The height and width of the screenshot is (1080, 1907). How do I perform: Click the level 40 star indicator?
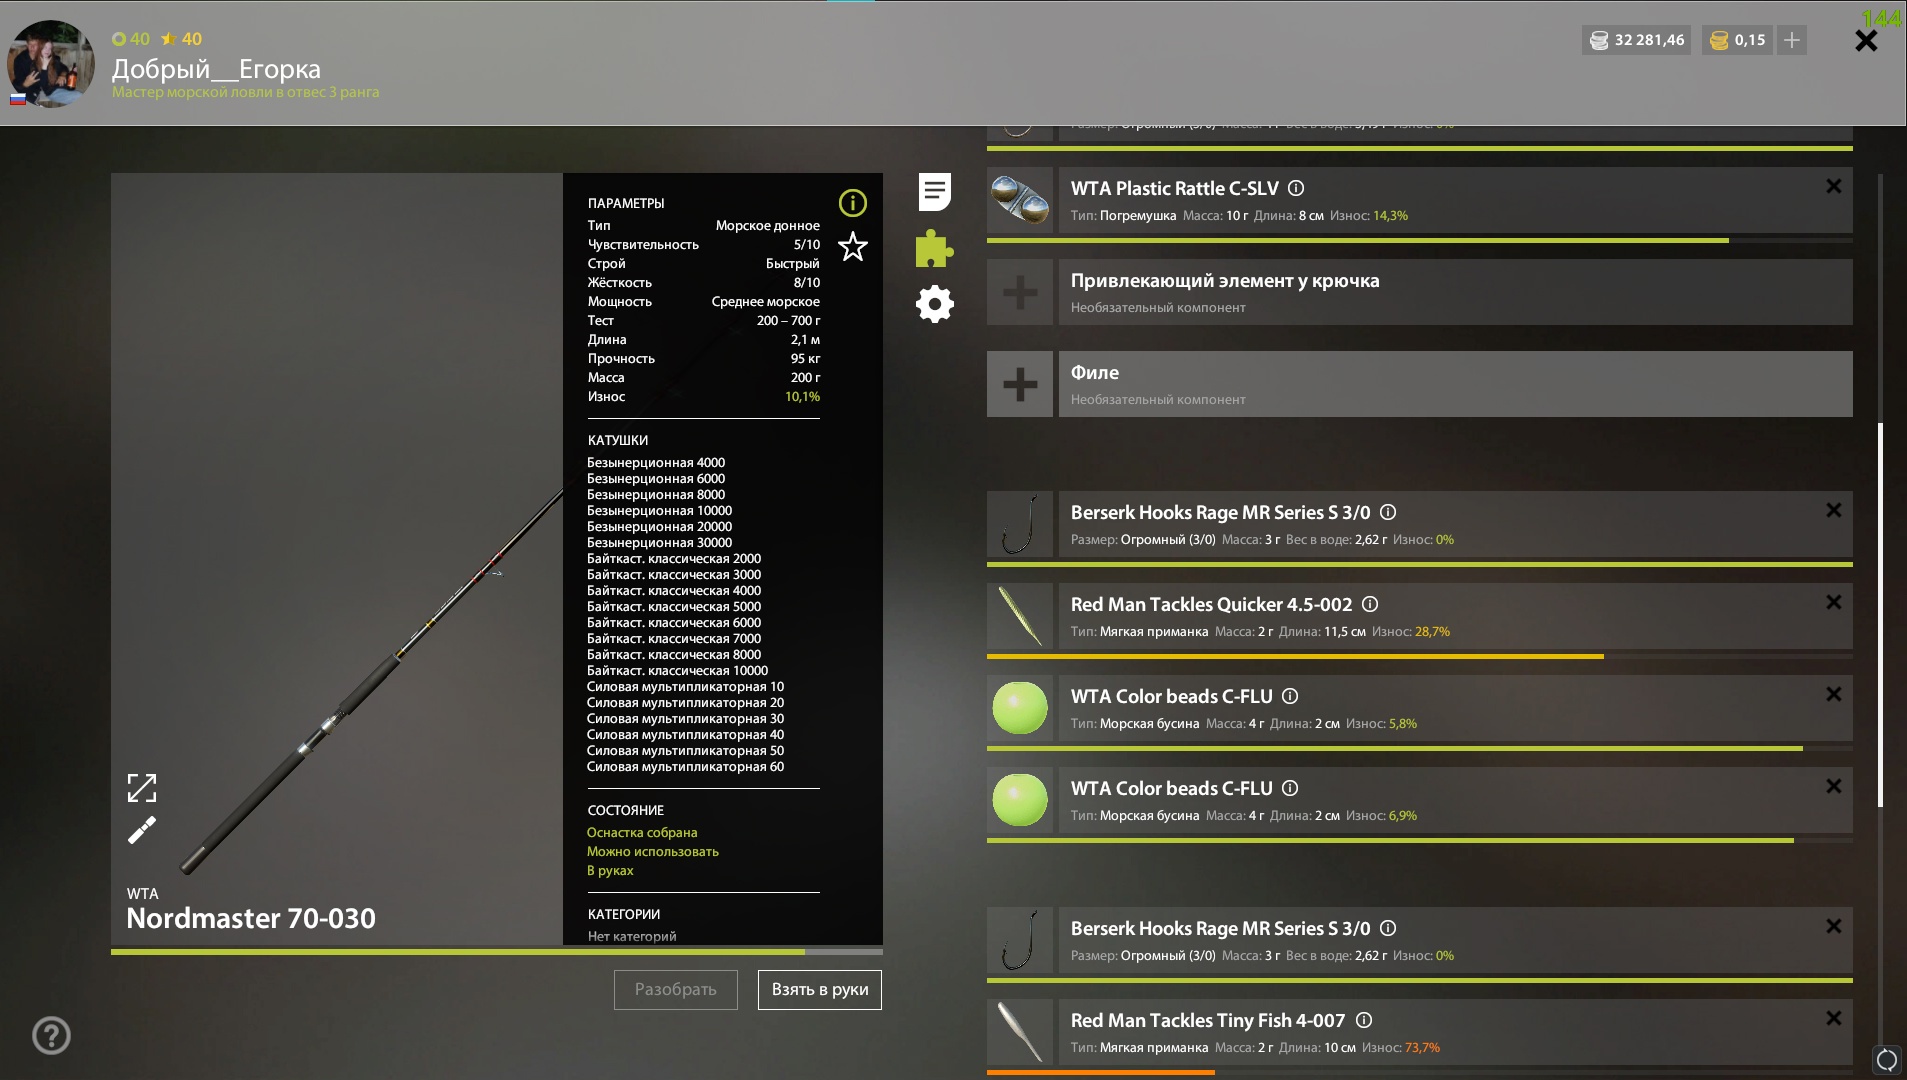[181, 39]
